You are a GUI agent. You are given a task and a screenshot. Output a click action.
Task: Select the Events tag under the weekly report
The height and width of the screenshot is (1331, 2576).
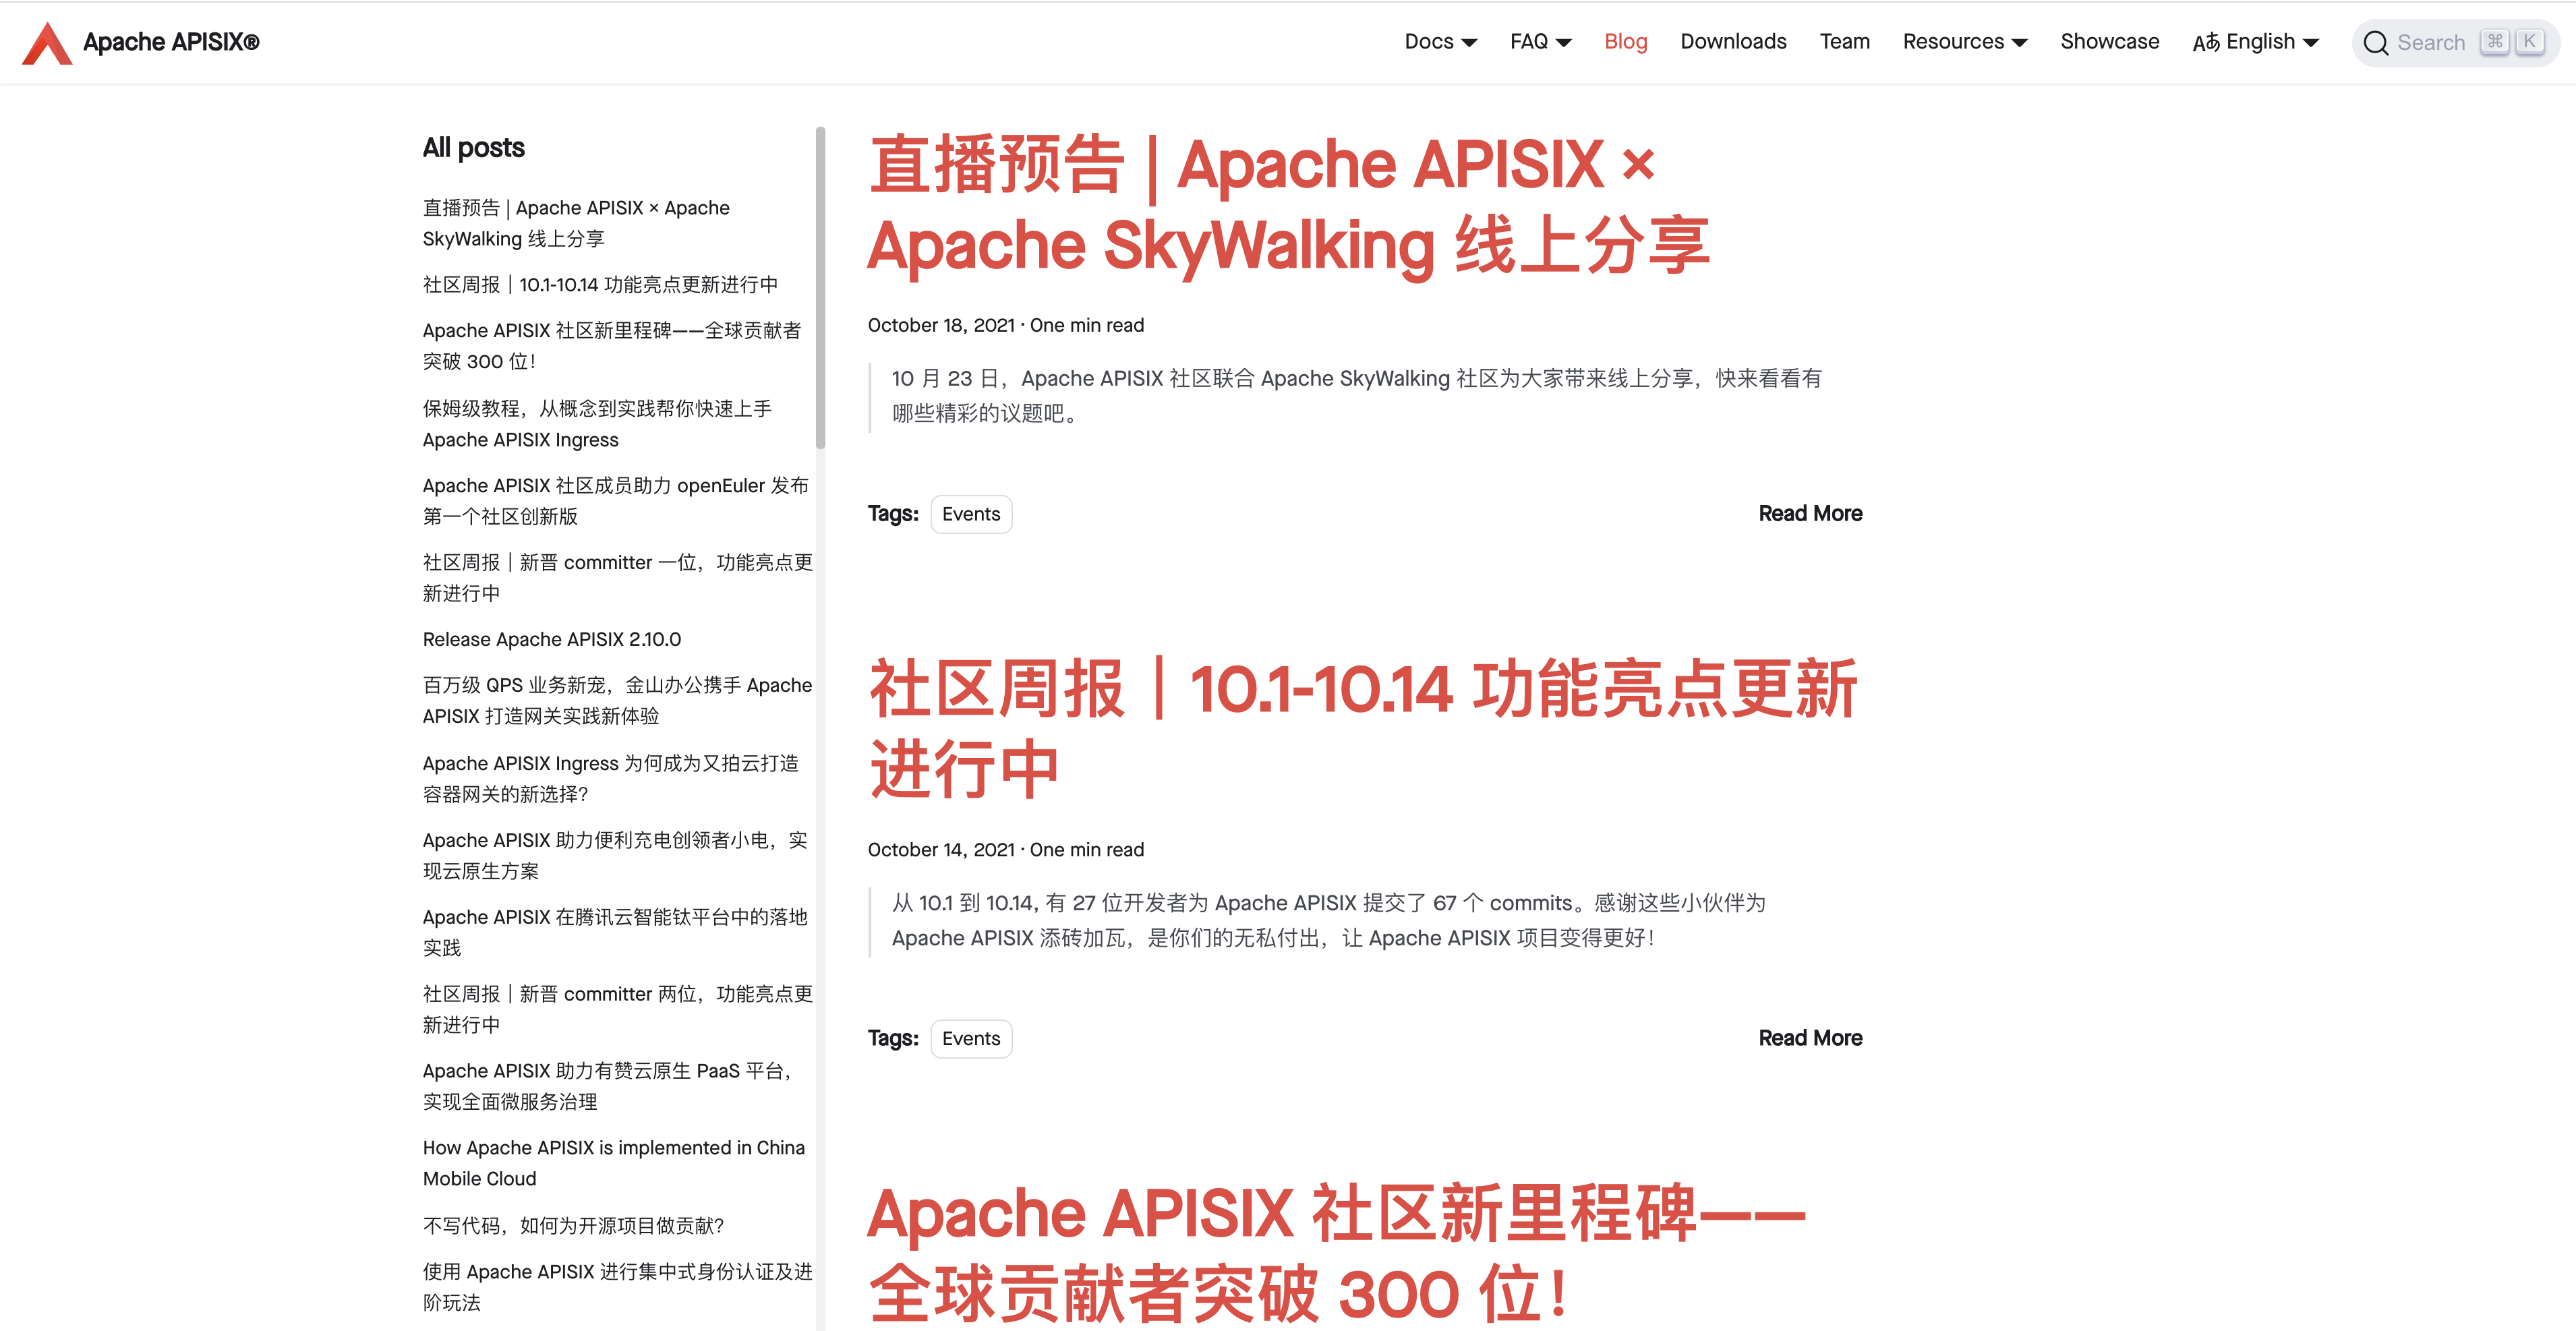(x=970, y=1039)
